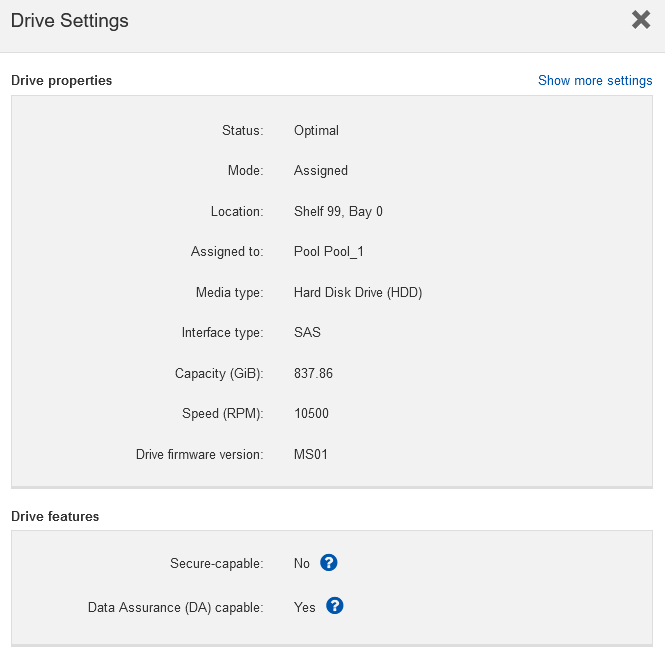Close the Drive Settings dialog
The height and width of the screenshot is (668, 665).
[641, 20]
